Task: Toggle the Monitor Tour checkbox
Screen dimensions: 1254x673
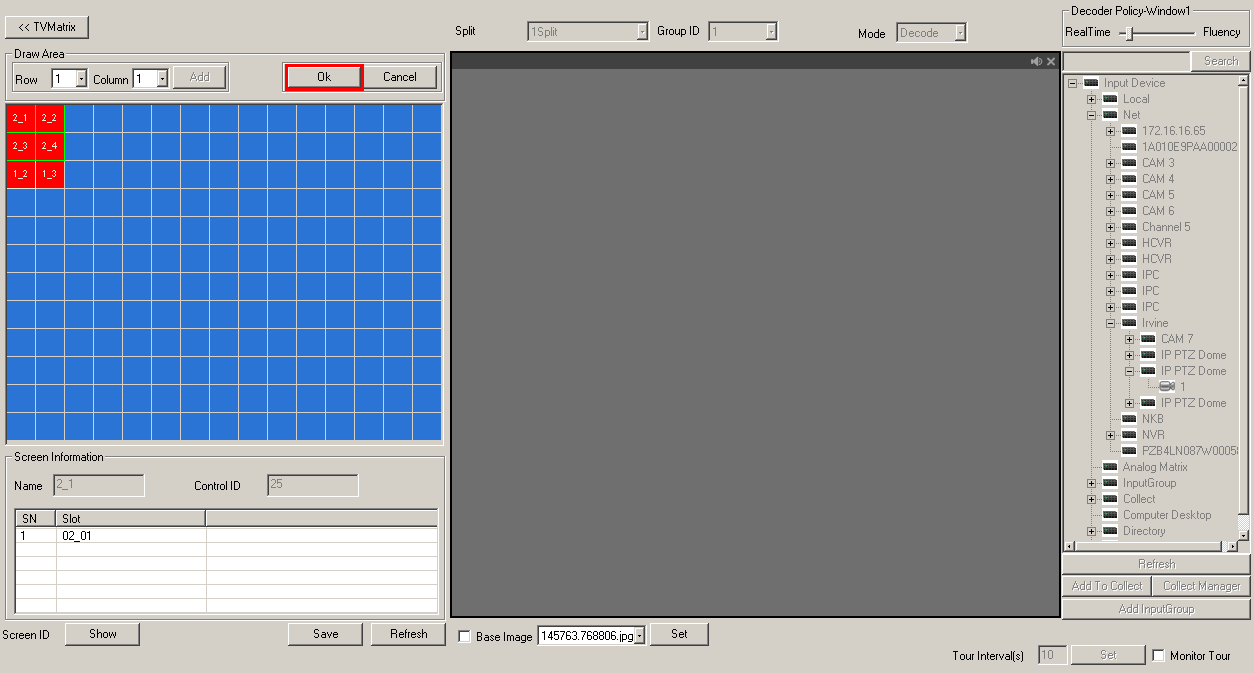Action: tap(1159, 656)
